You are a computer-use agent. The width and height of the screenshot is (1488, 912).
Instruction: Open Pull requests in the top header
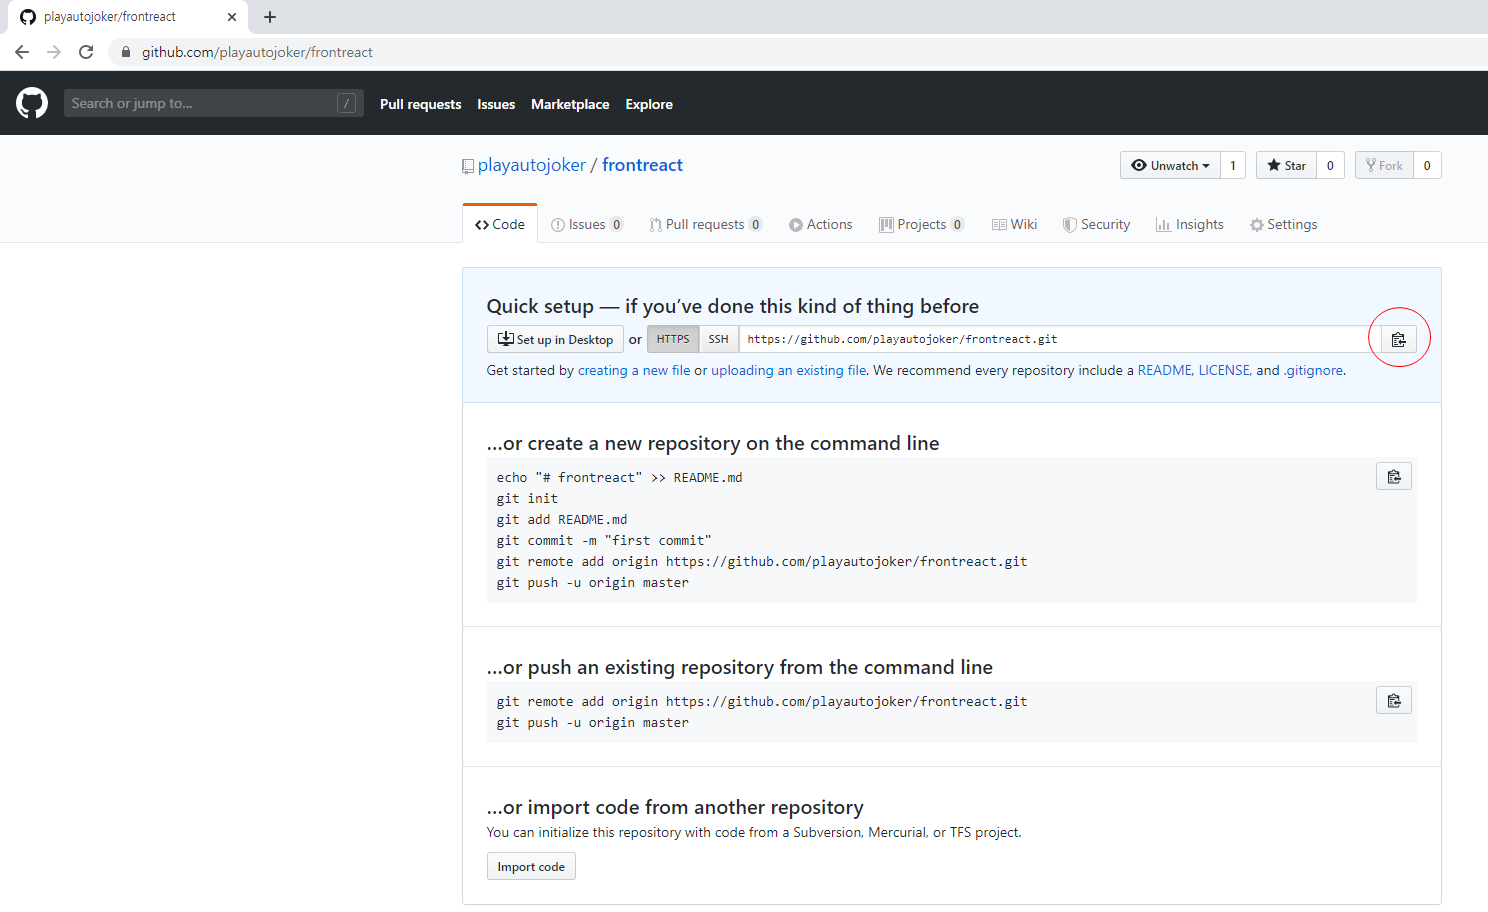point(421,104)
